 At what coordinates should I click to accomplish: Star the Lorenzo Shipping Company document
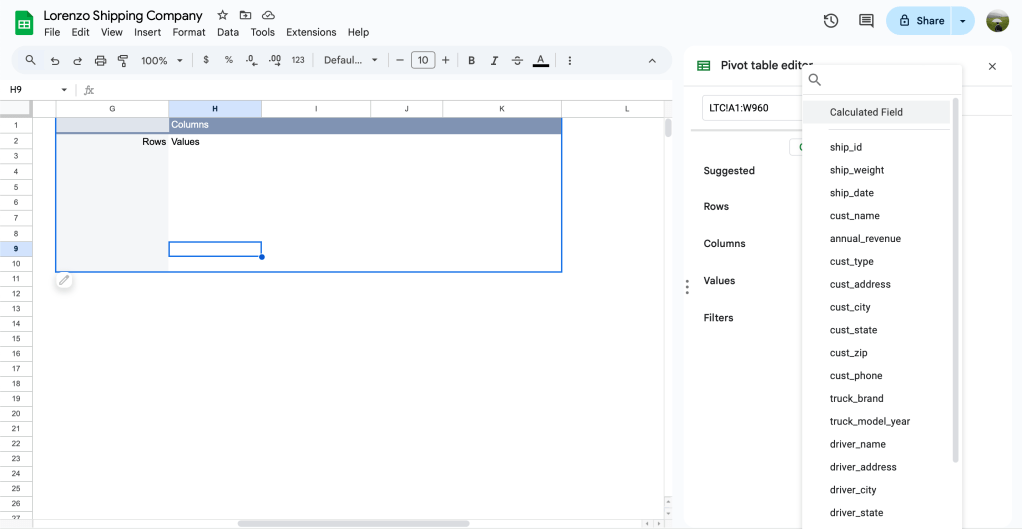click(222, 15)
